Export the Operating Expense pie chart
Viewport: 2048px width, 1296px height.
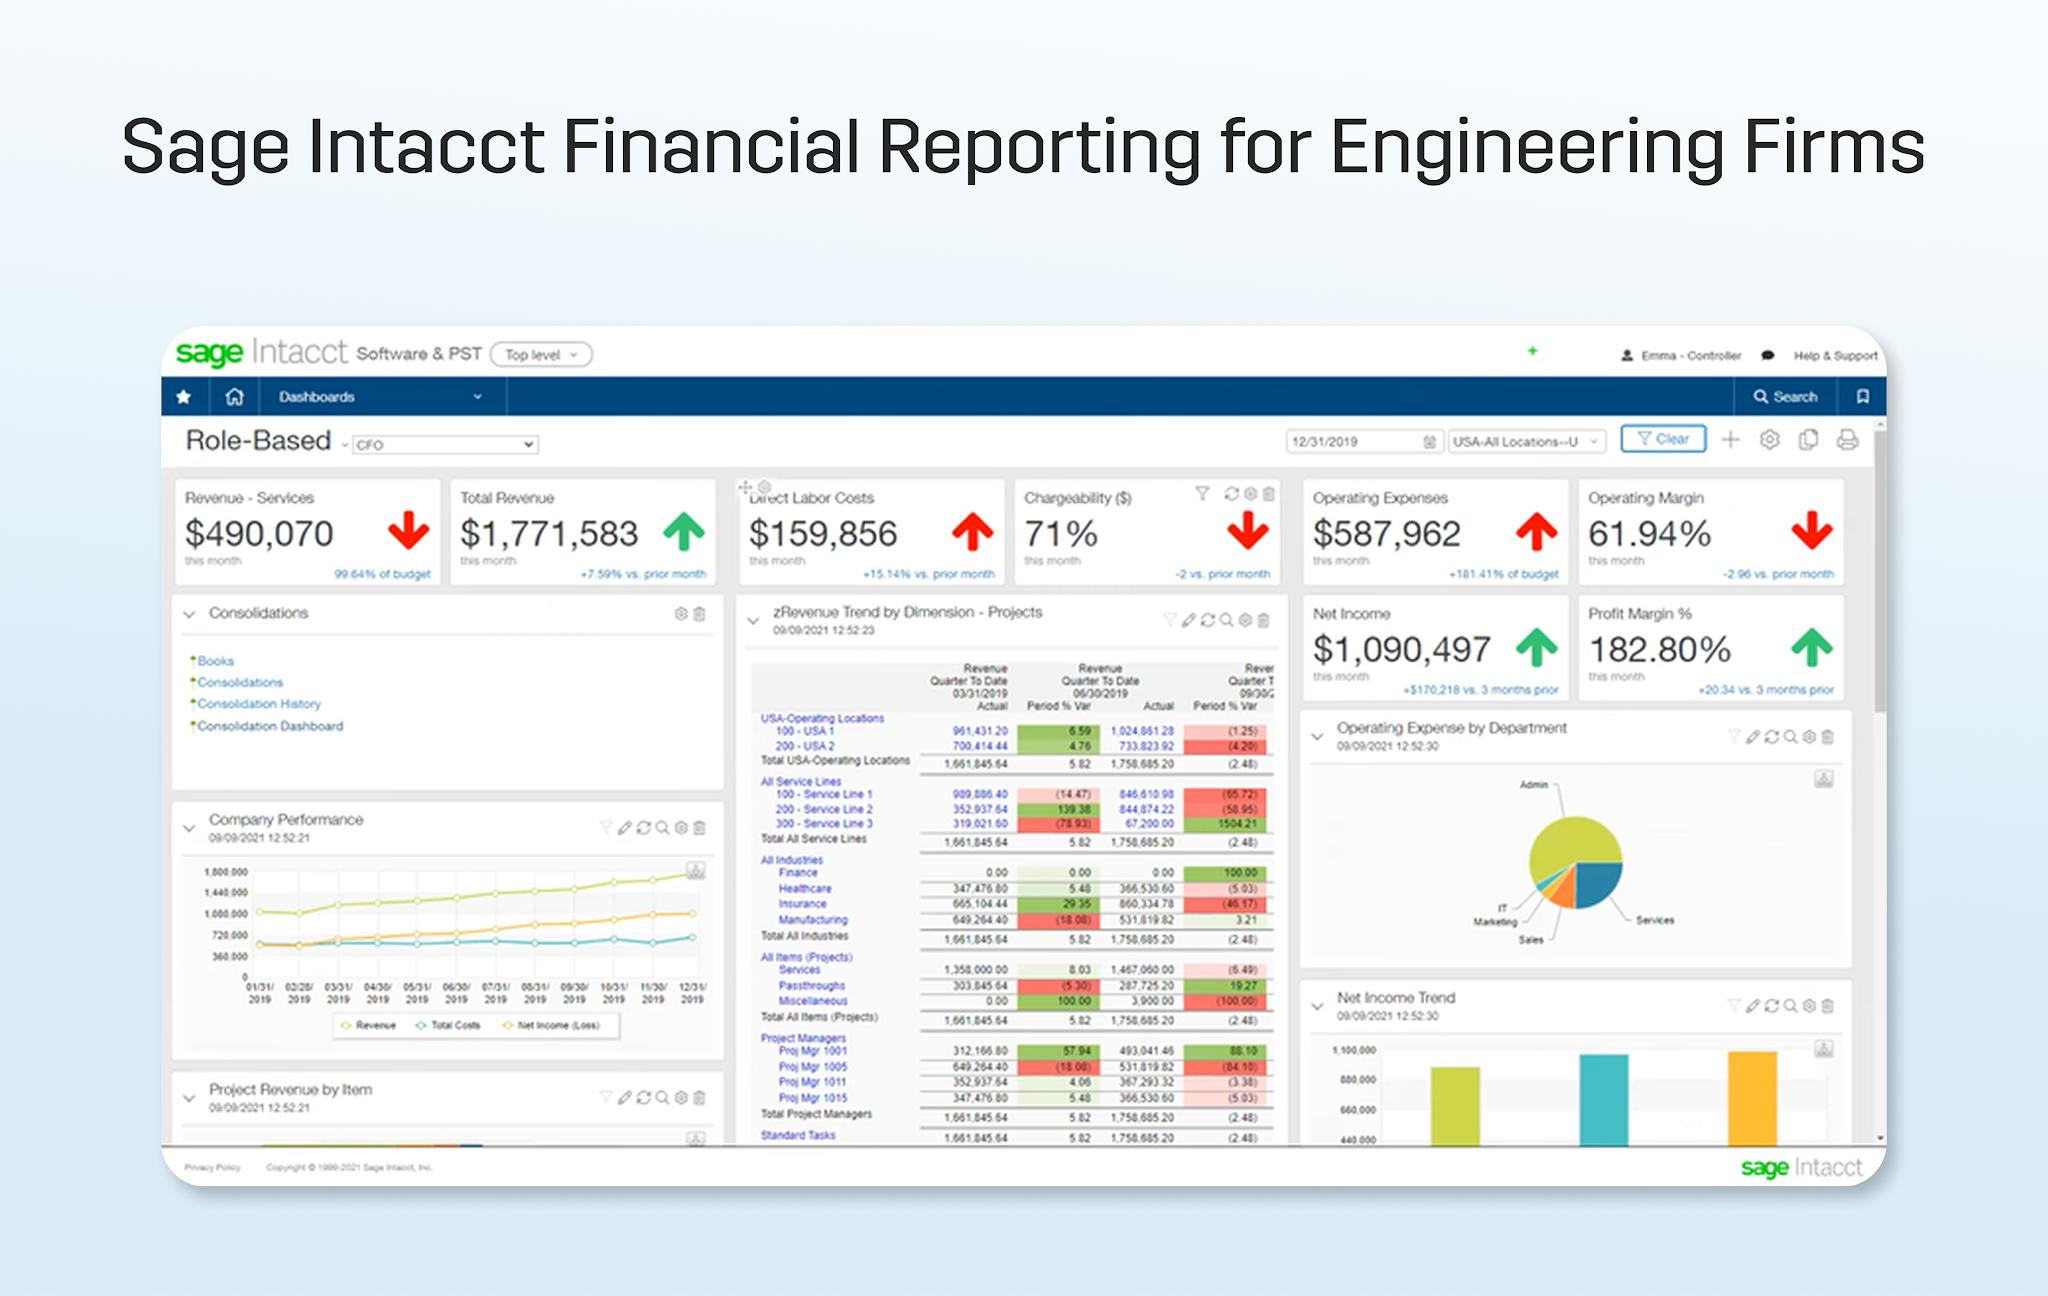(x=1824, y=779)
